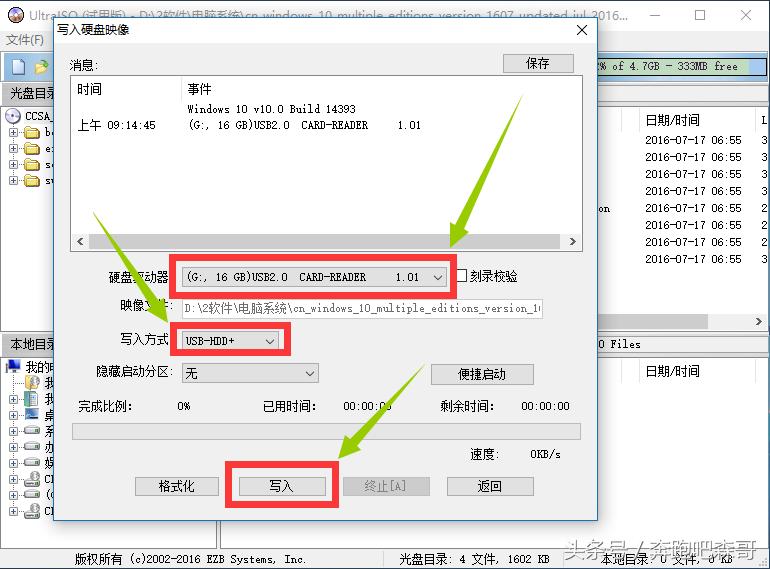The image size is (770, 569).
Task: Select the 办 drive icon in local tree
Action: [32, 447]
